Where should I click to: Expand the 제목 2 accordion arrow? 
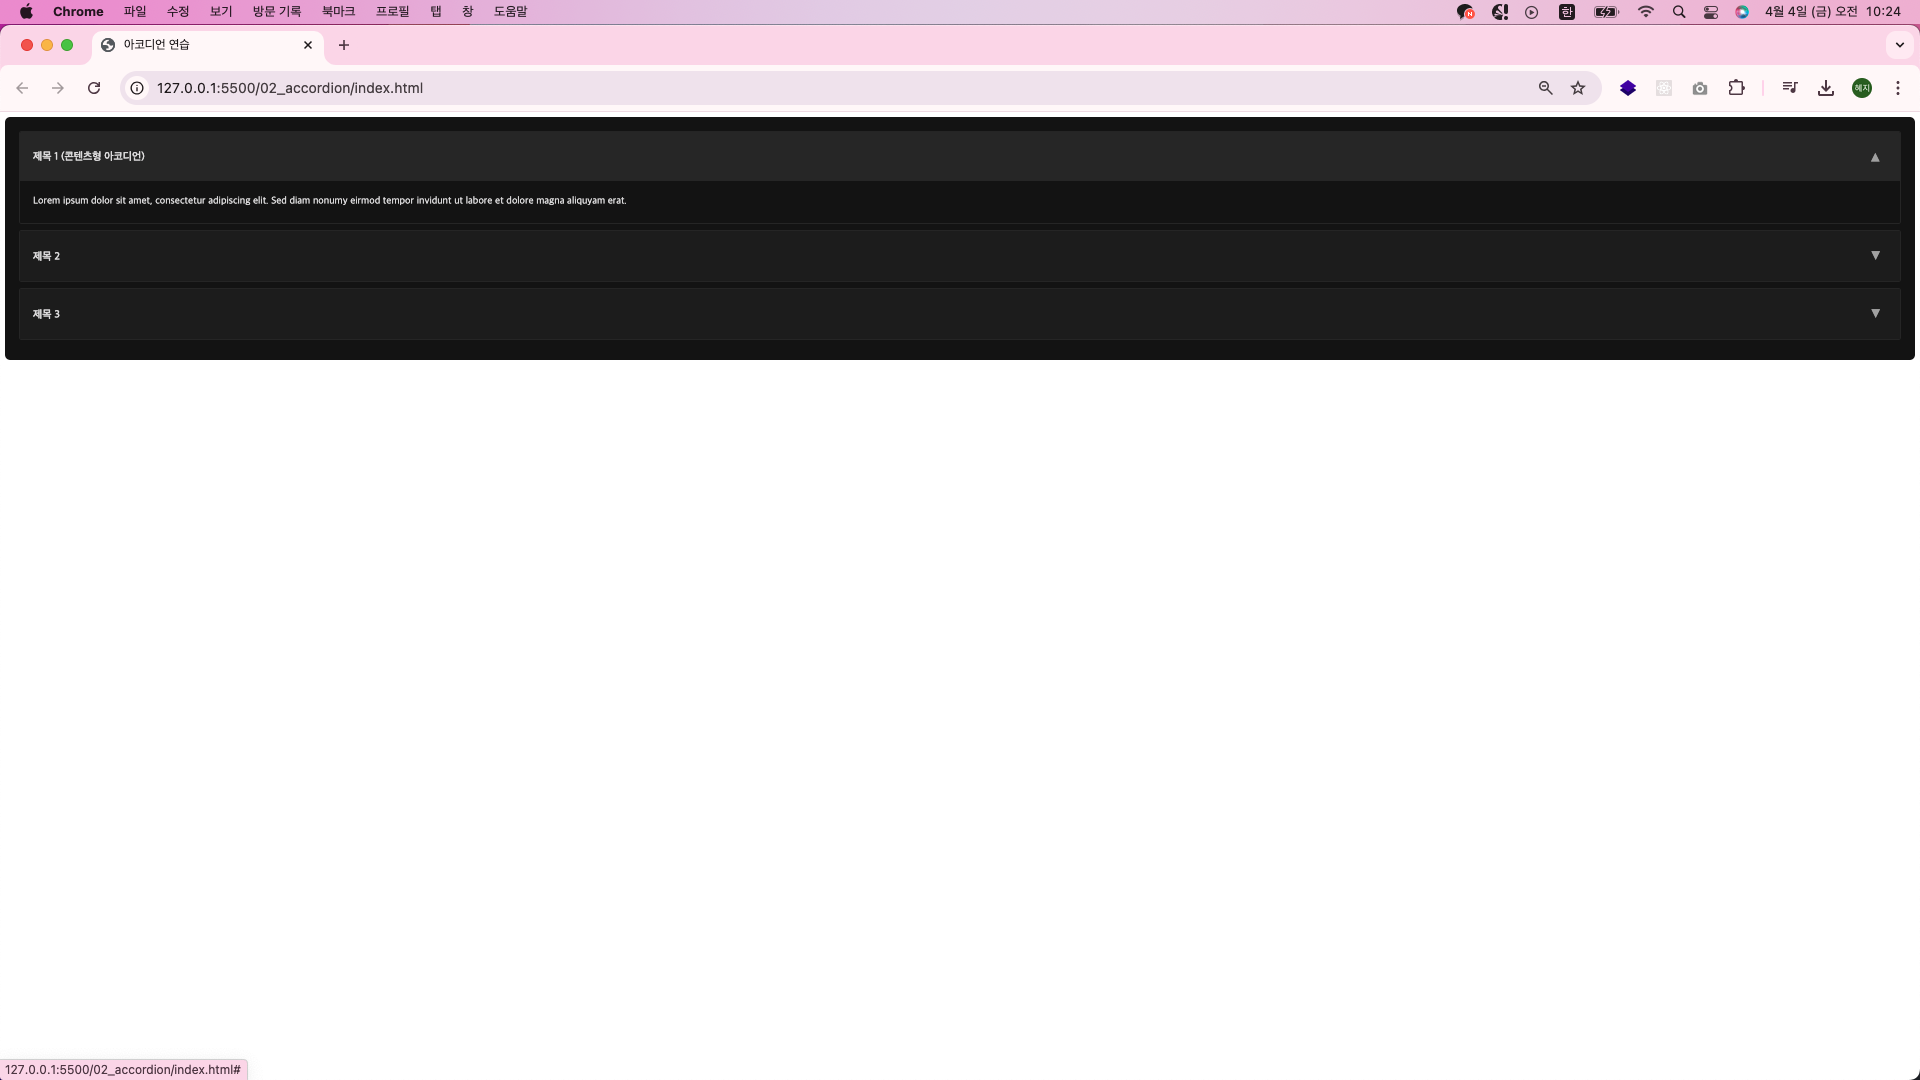tap(1875, 256)
